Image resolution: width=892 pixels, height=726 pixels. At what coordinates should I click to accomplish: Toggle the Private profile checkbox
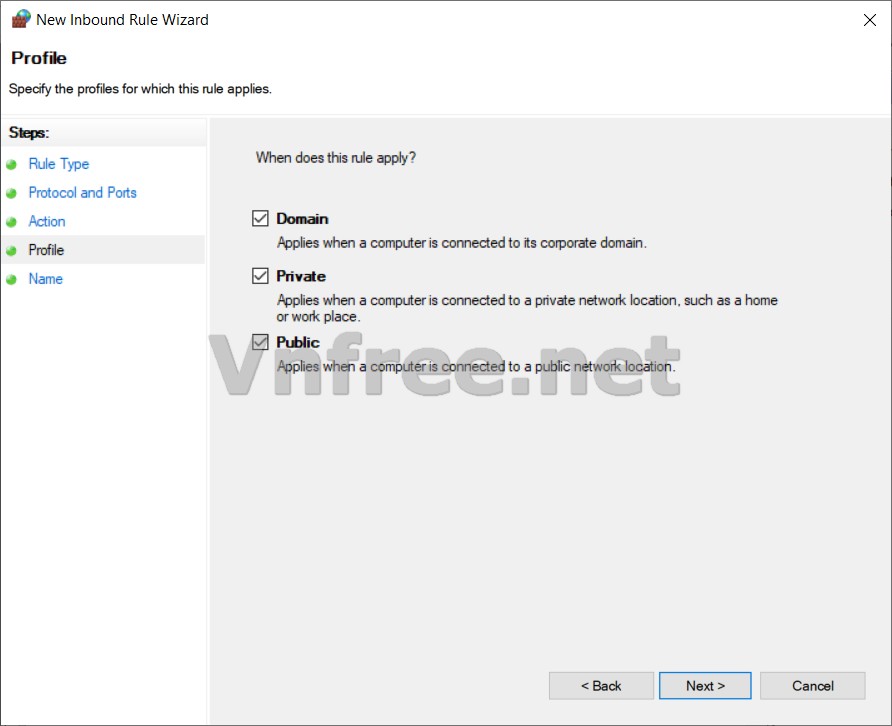[260, 276]
